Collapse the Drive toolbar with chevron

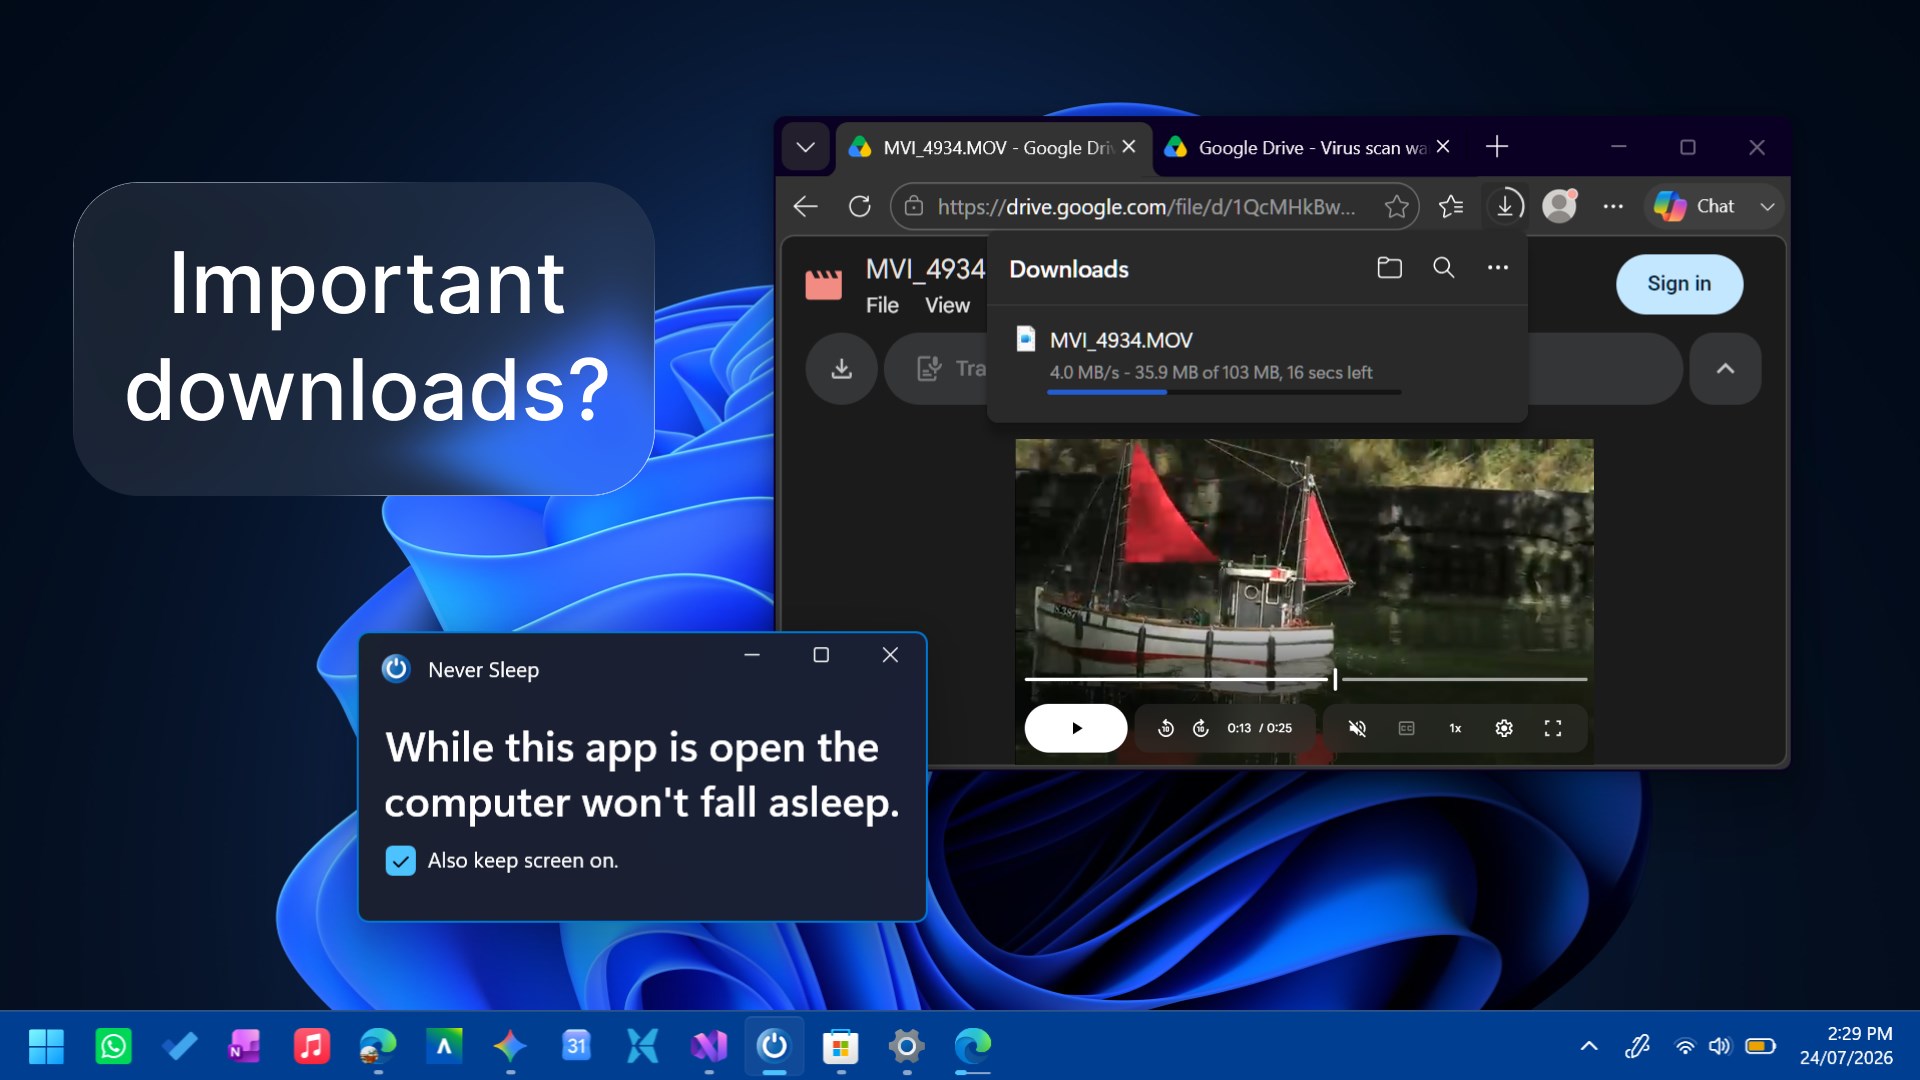coord(1725,369)
